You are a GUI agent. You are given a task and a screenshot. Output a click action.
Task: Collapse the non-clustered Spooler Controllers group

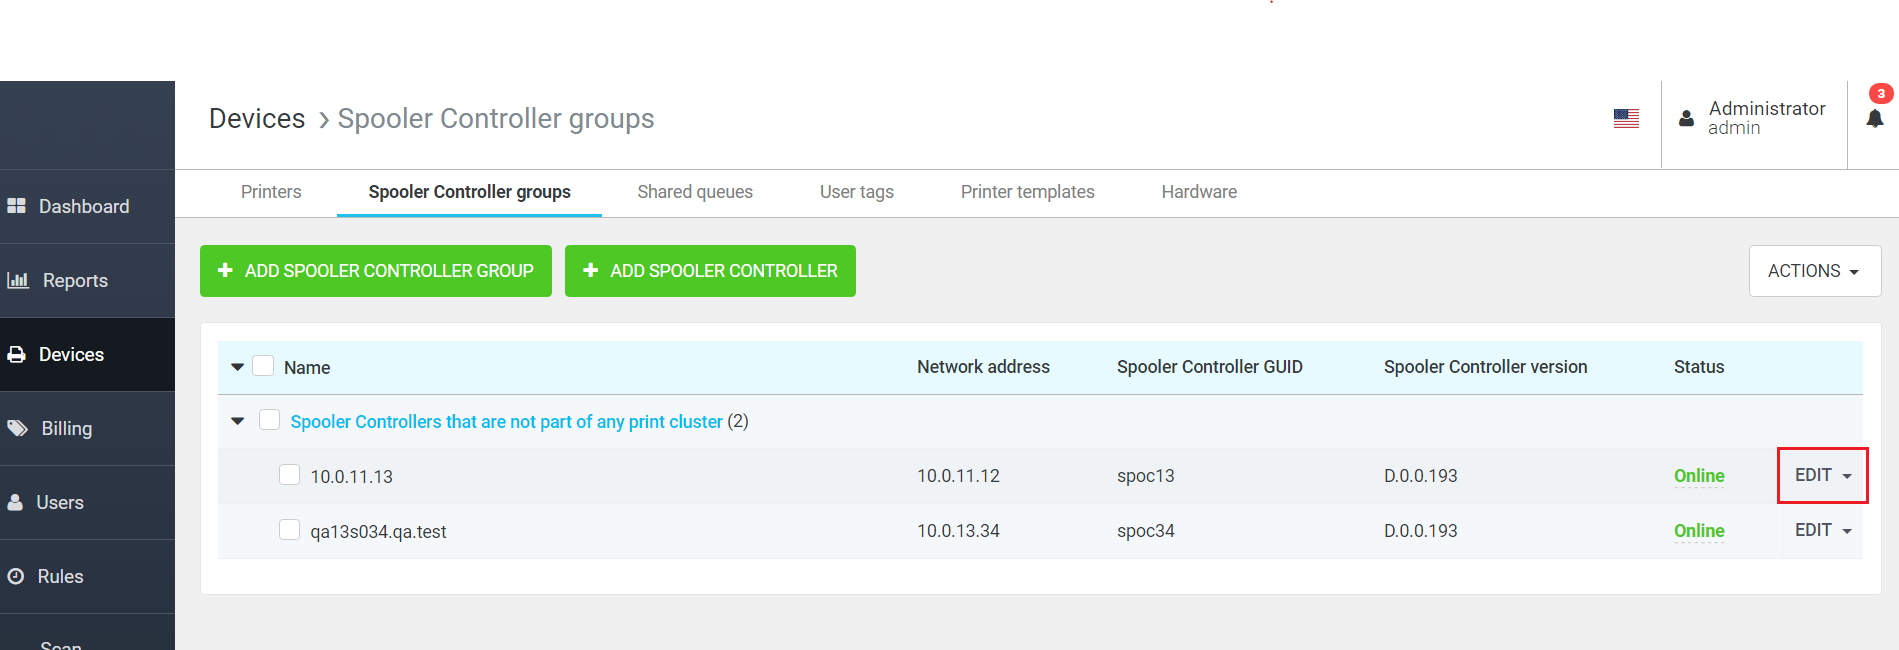point(238,421)
